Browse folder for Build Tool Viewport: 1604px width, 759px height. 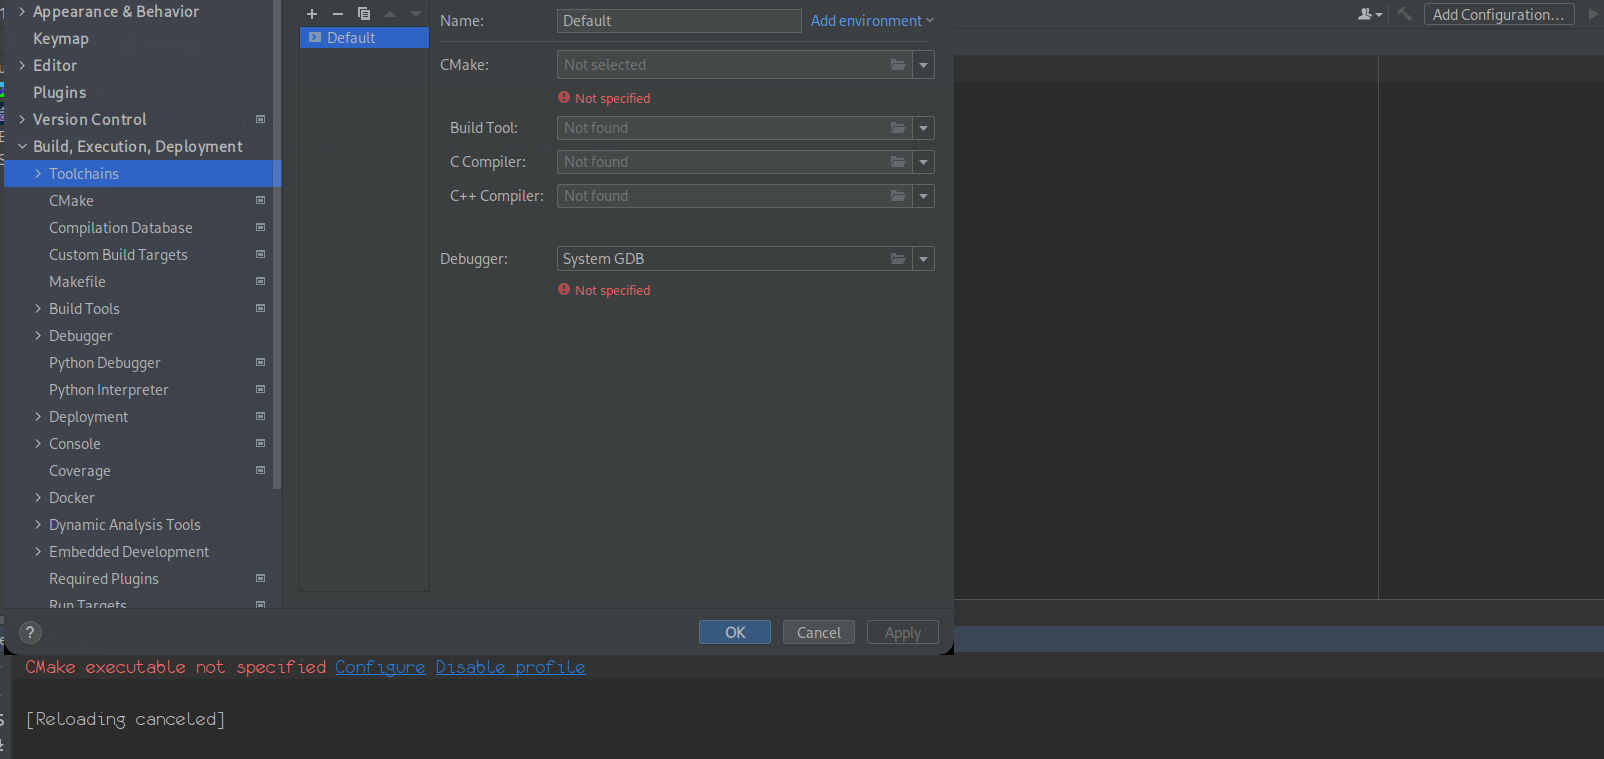point(898,128)
